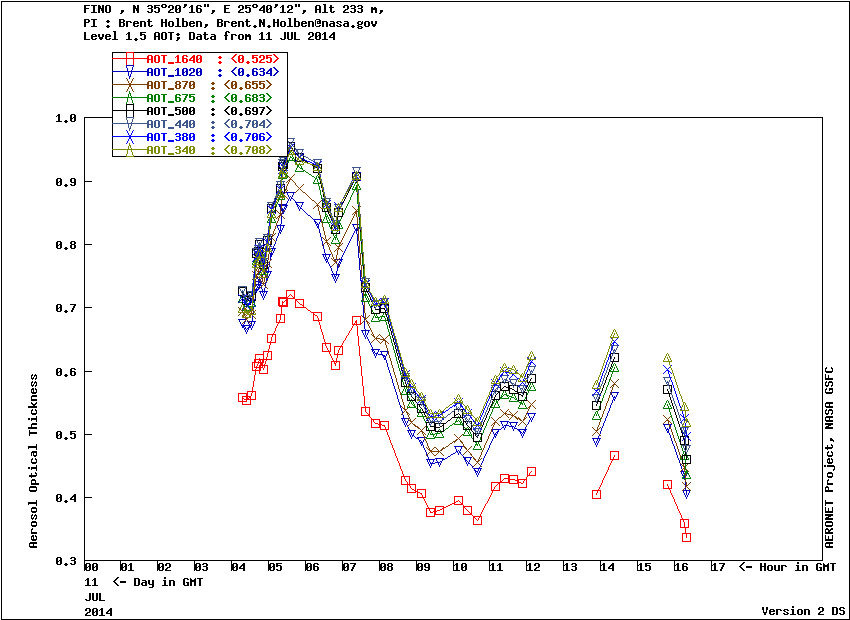Select the AOT_340 legend label

171,150
